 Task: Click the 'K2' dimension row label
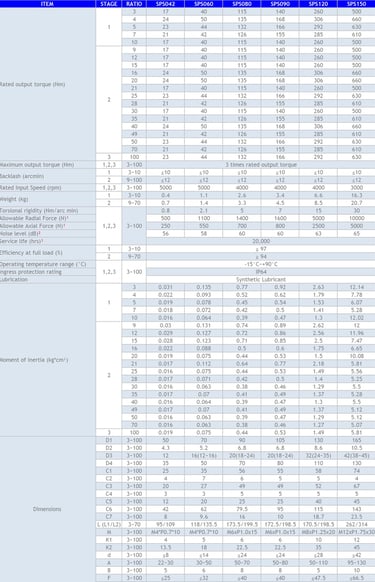click(109, 547)
